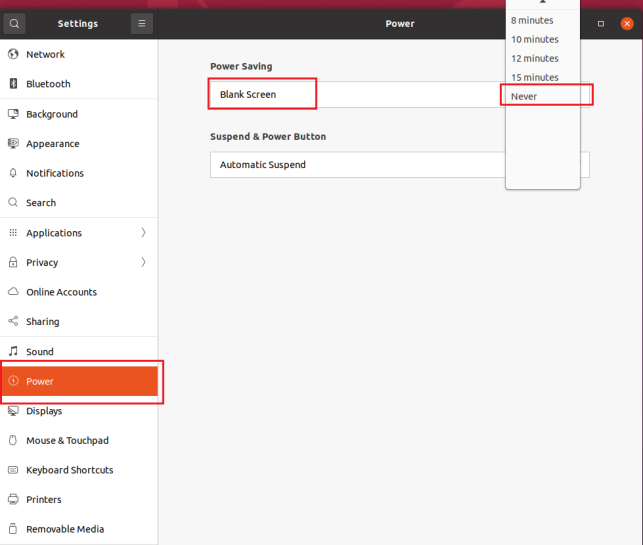
Task: Click the Online Accounts cloud icon
Action: pyautogui.click(x=13, y=292)
